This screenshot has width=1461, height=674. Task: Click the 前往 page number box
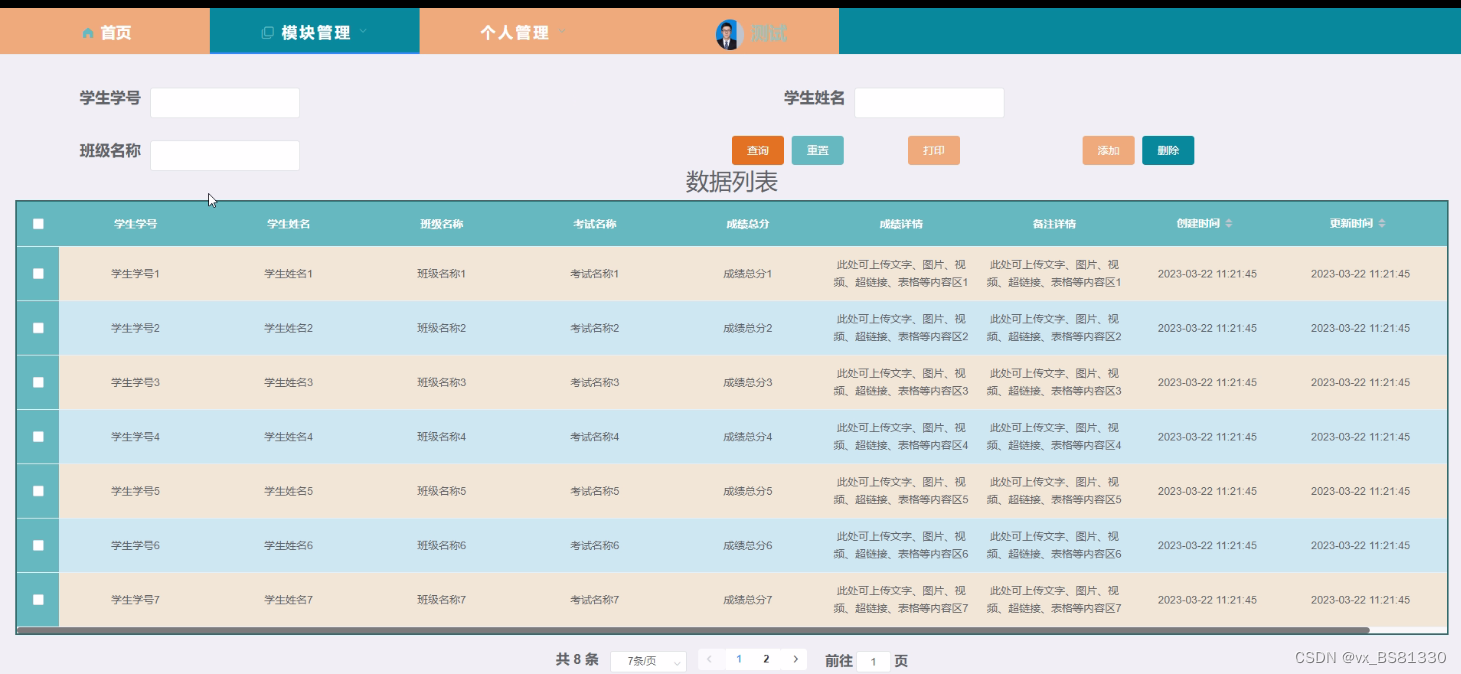(x=873, y=662)
